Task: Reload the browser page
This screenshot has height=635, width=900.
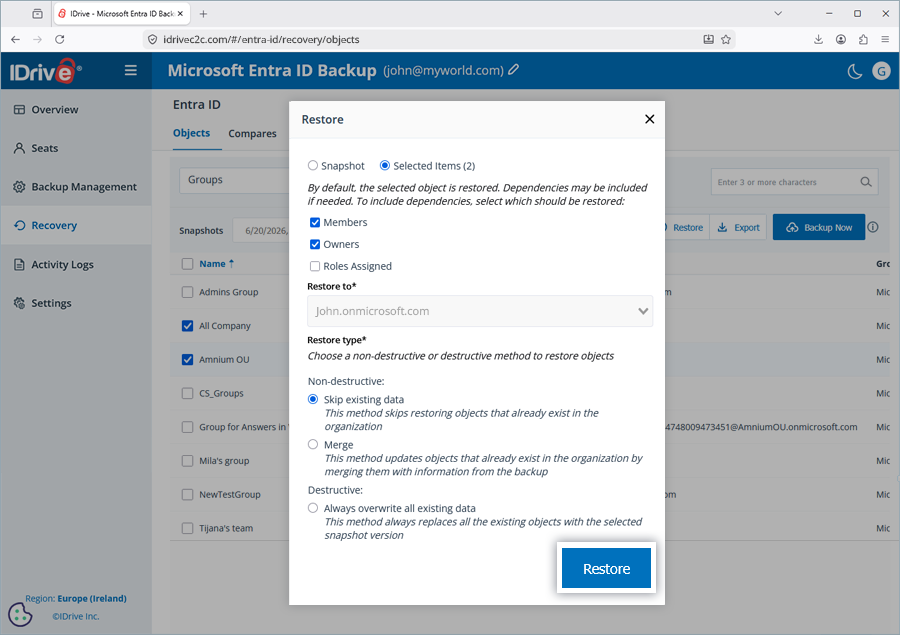Action: tap(60, 40)
